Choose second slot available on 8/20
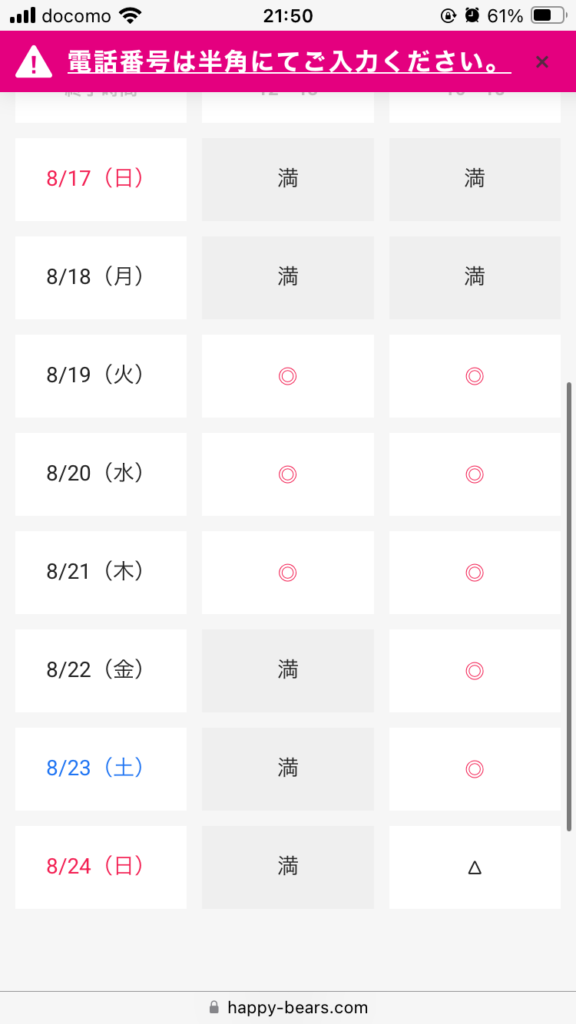The image size is (576, 1024). point(475,474)
